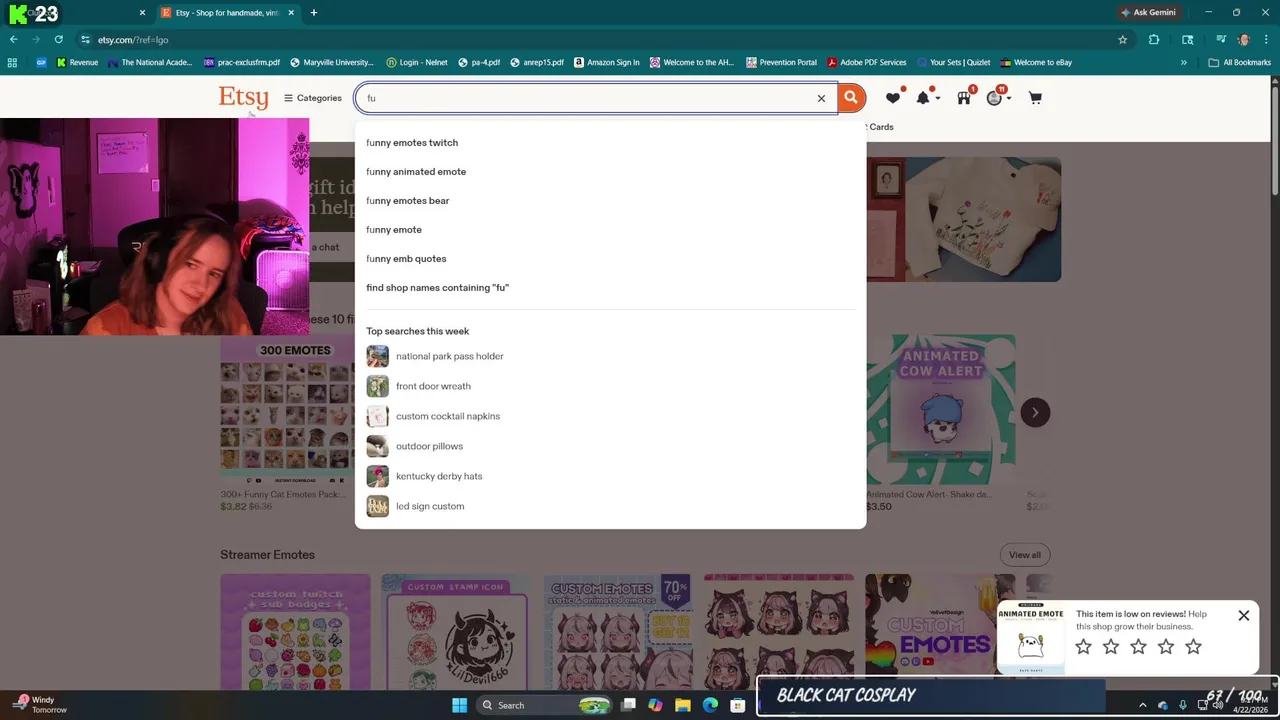Open the Welcome to eBay bookmark
The image size is (1280, 720).
point(1036,62)
